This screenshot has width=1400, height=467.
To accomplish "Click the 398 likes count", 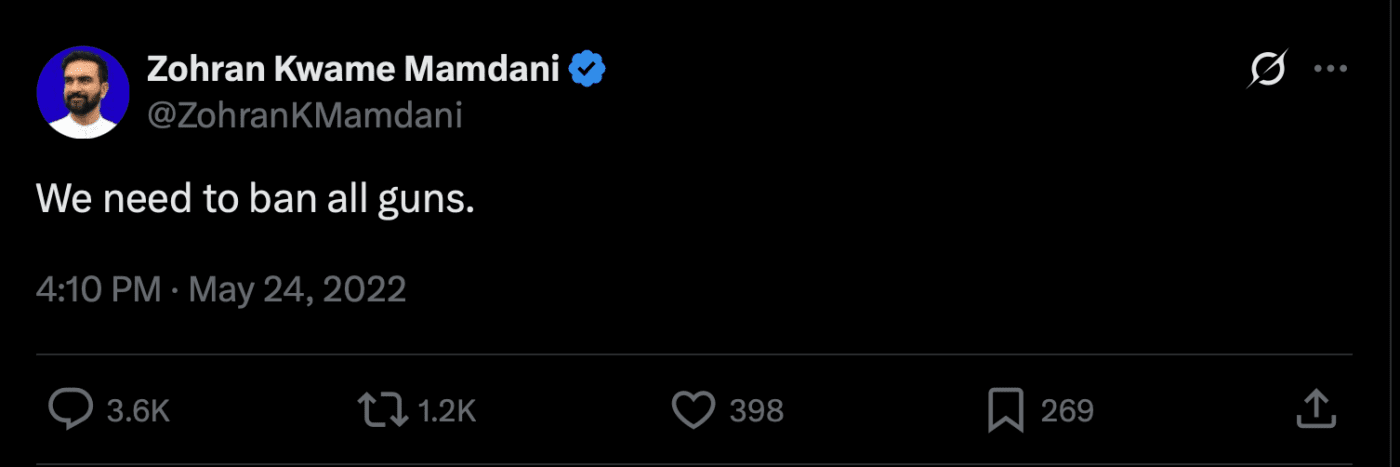I will tap(756, 410).
